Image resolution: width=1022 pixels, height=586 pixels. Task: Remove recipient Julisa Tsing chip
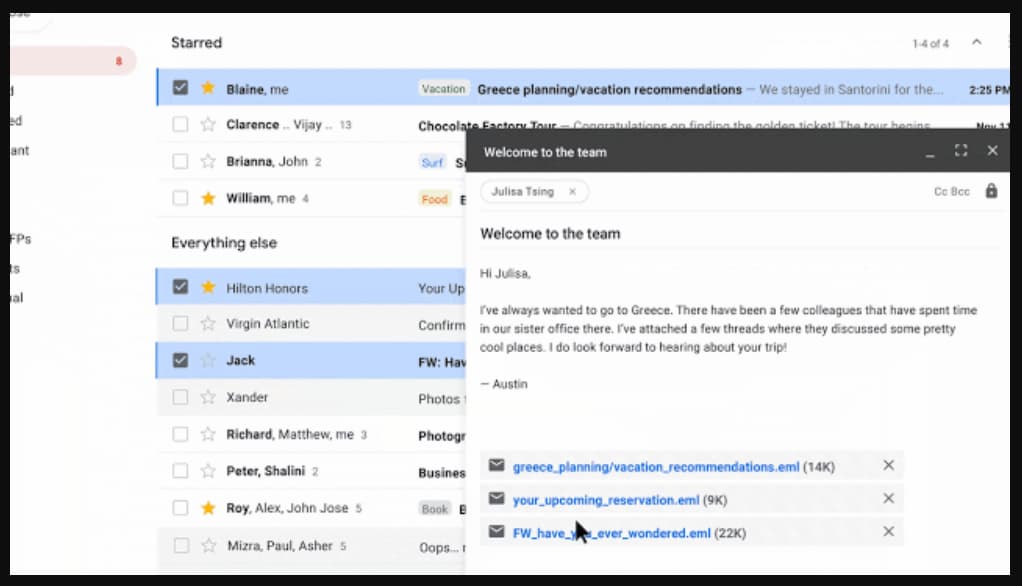(572, 192)
